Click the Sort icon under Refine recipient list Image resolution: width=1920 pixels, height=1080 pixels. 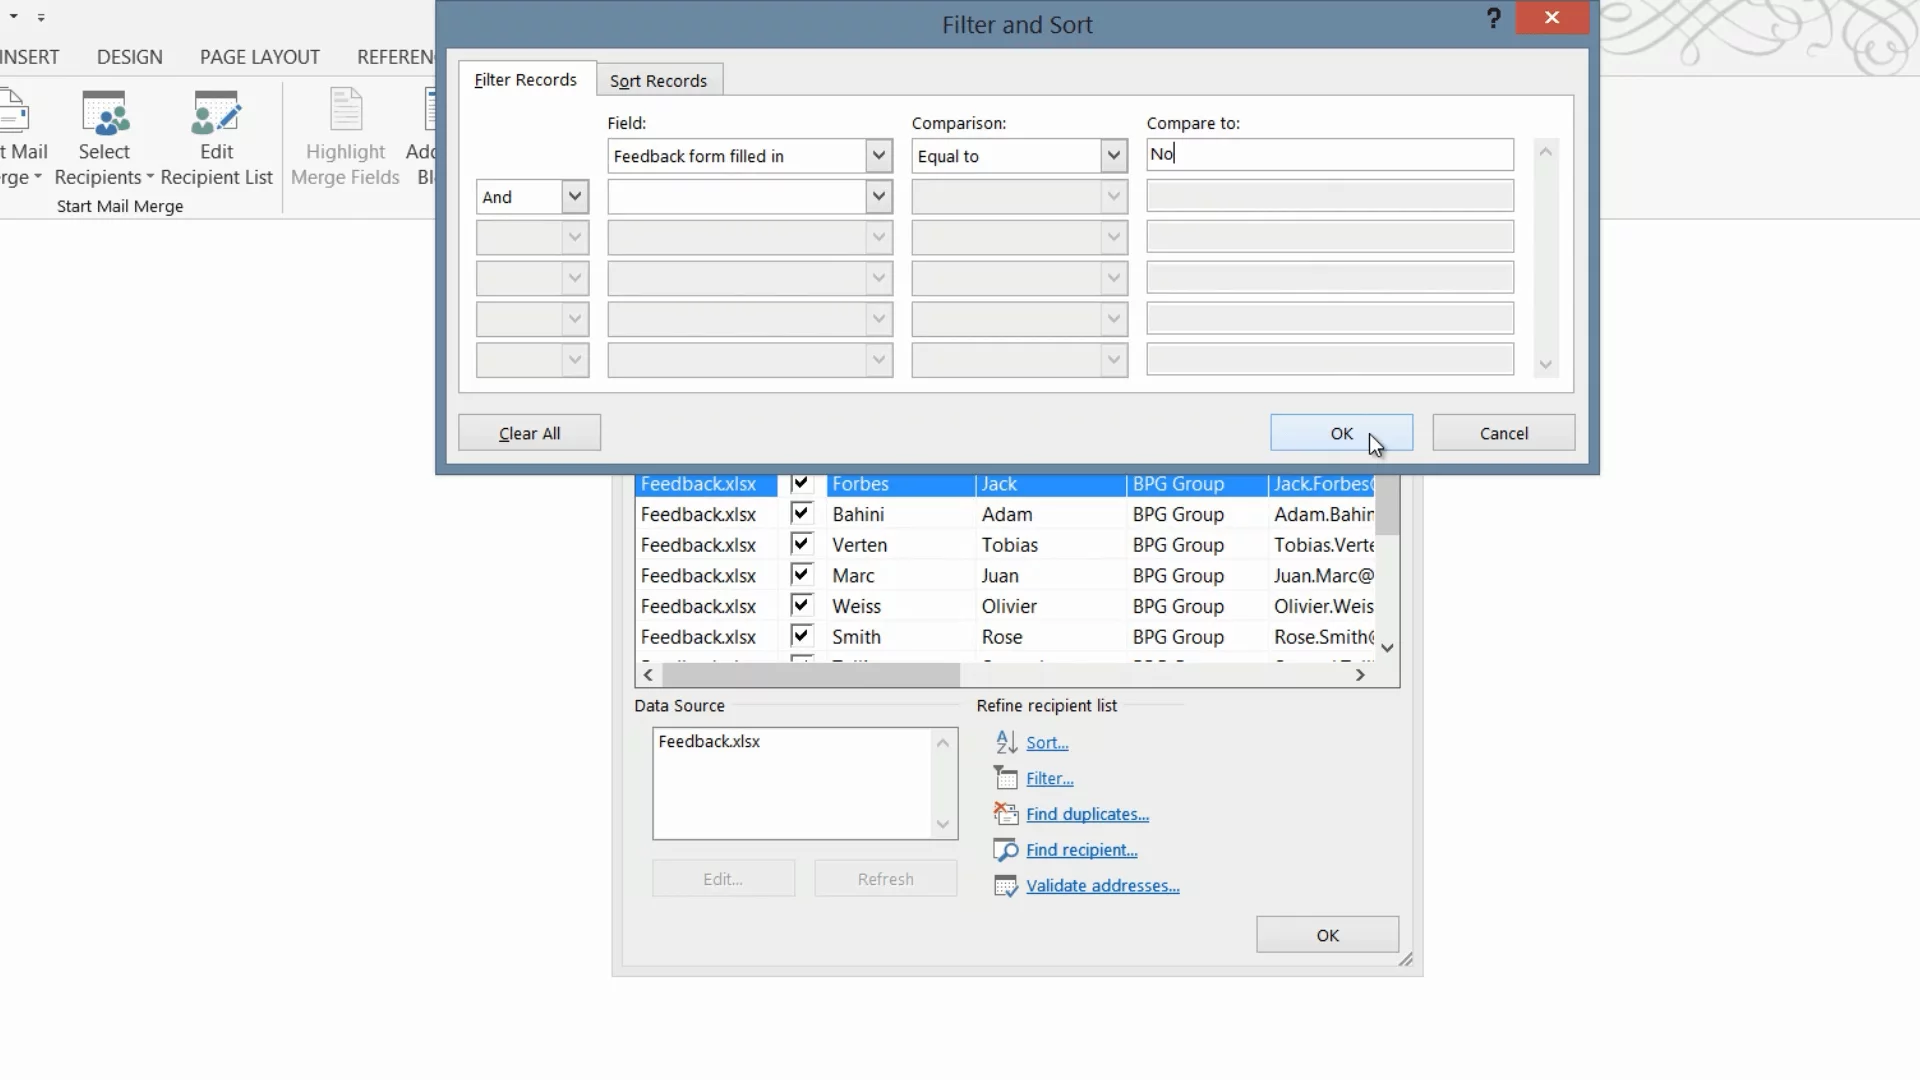pos(1006,742)
